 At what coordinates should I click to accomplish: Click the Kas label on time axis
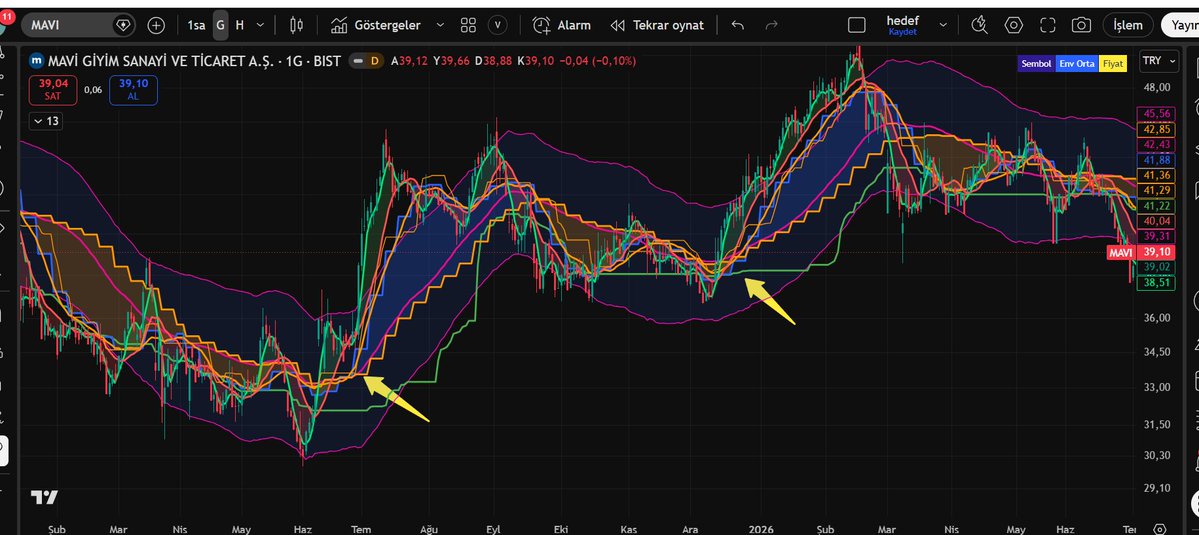[629, 529]
